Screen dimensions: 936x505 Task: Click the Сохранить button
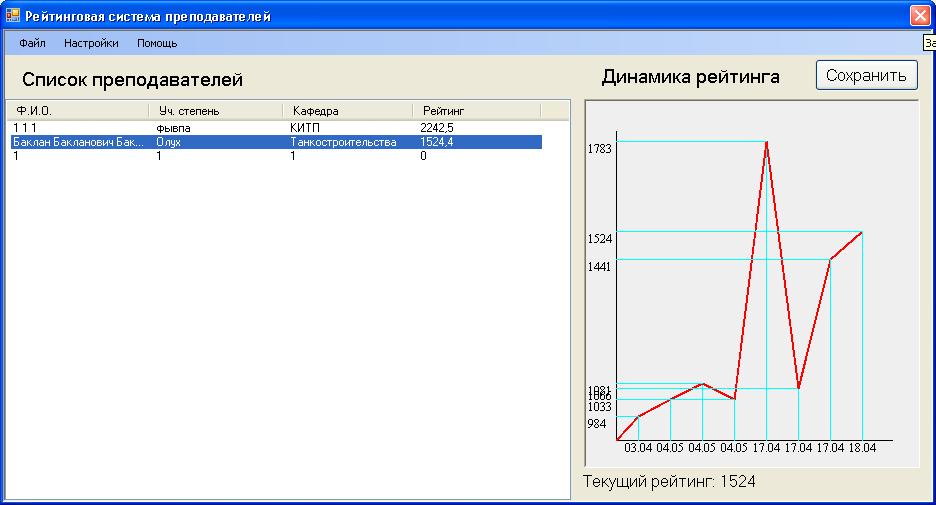866,75
